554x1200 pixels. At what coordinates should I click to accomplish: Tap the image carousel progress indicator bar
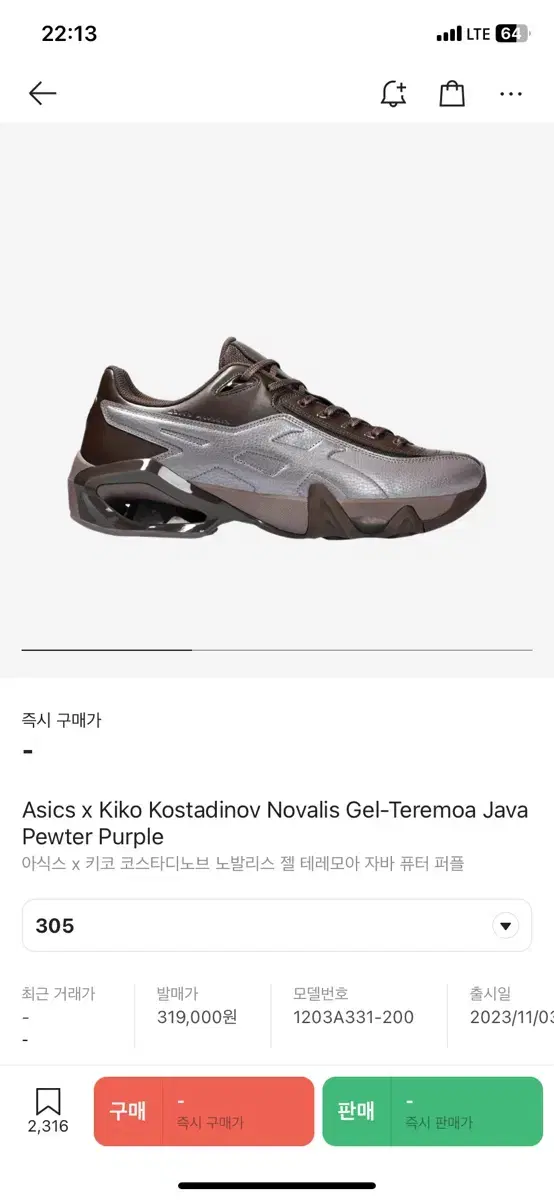tap(277, 650)
